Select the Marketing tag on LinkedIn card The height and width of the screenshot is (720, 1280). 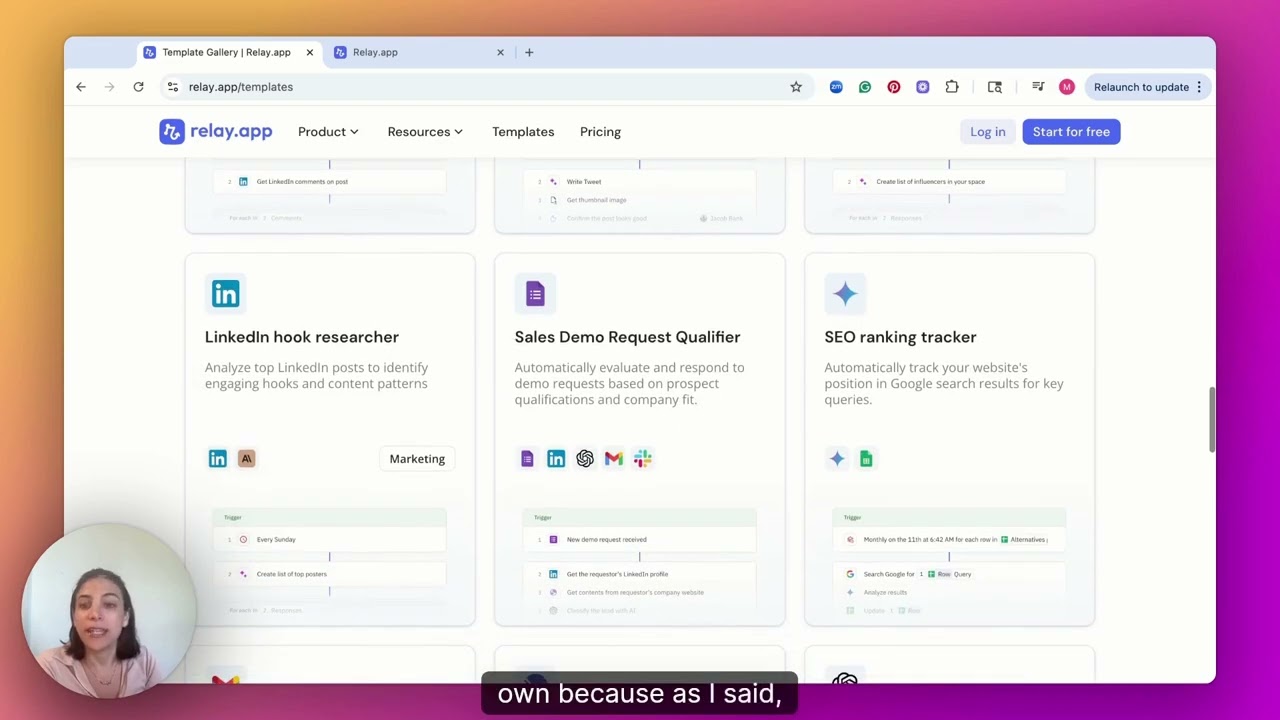pos(417,459)
